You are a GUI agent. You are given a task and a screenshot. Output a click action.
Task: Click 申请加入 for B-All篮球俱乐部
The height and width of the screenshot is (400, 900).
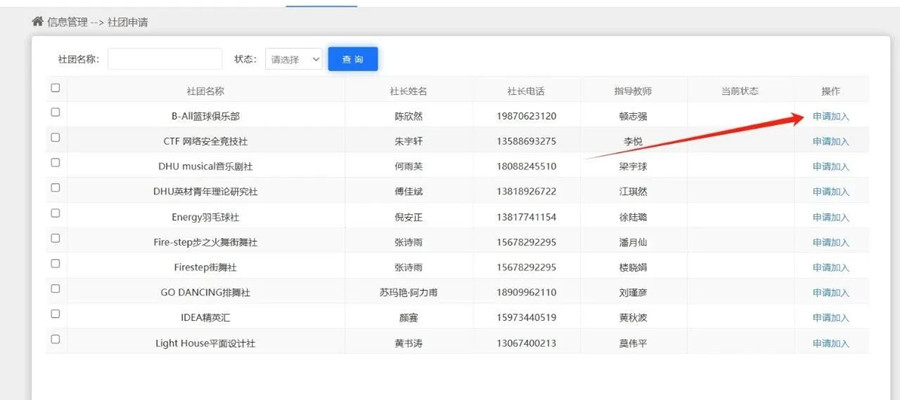830,117
